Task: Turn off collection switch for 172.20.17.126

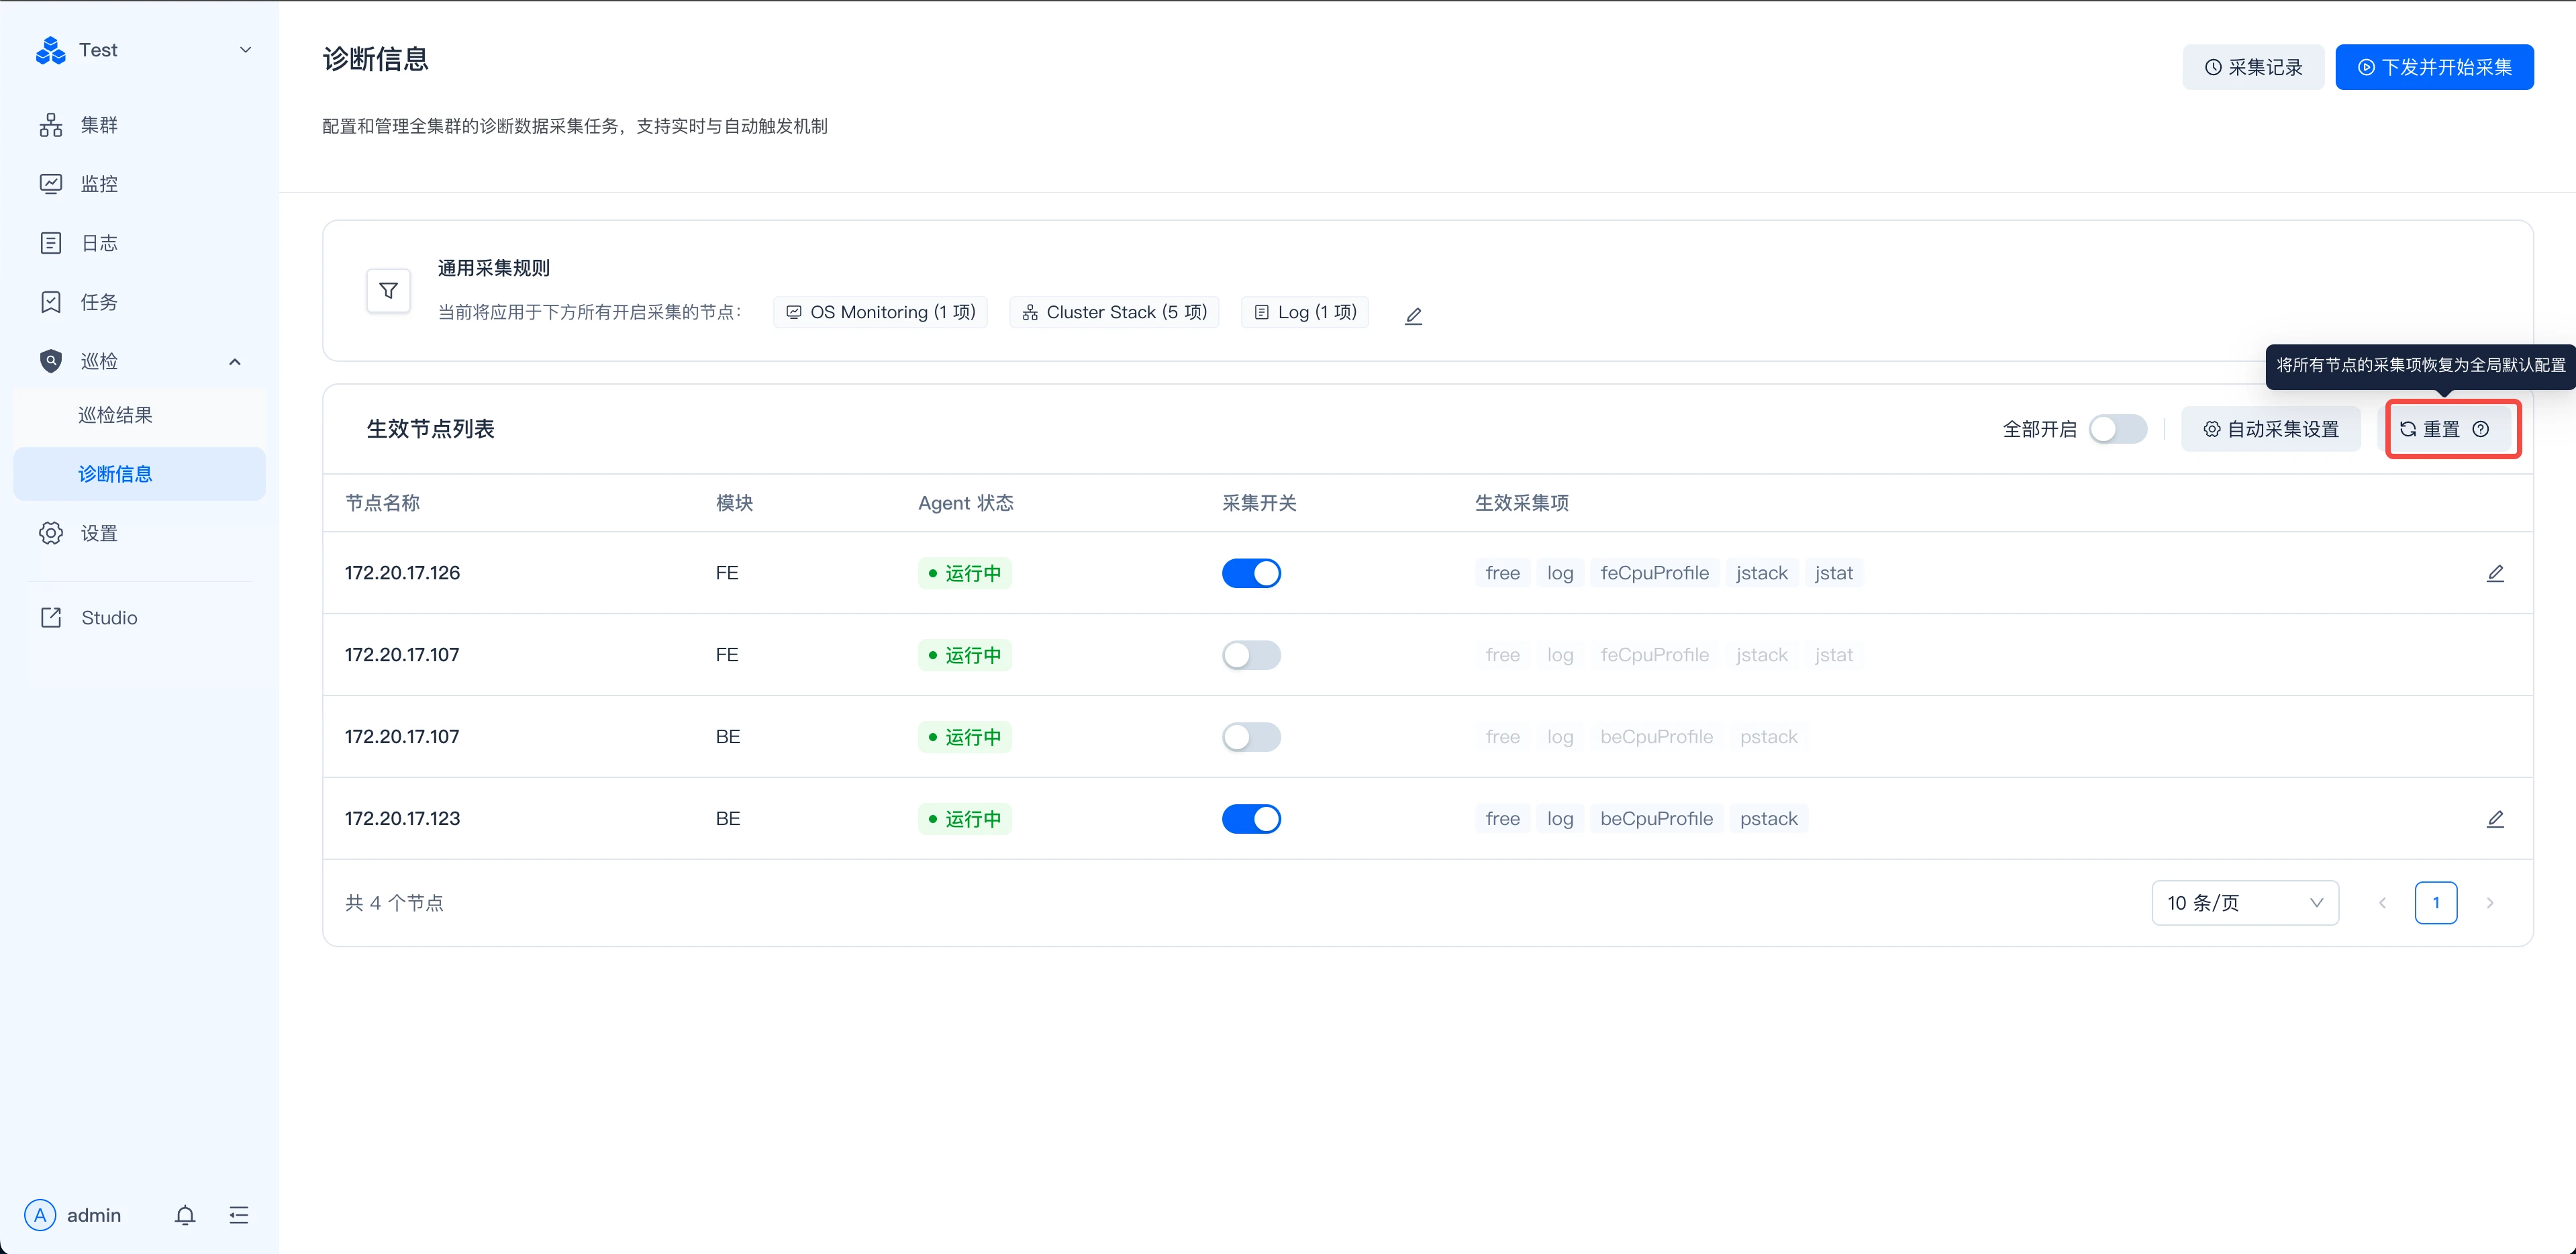Action: [1251, 573]
